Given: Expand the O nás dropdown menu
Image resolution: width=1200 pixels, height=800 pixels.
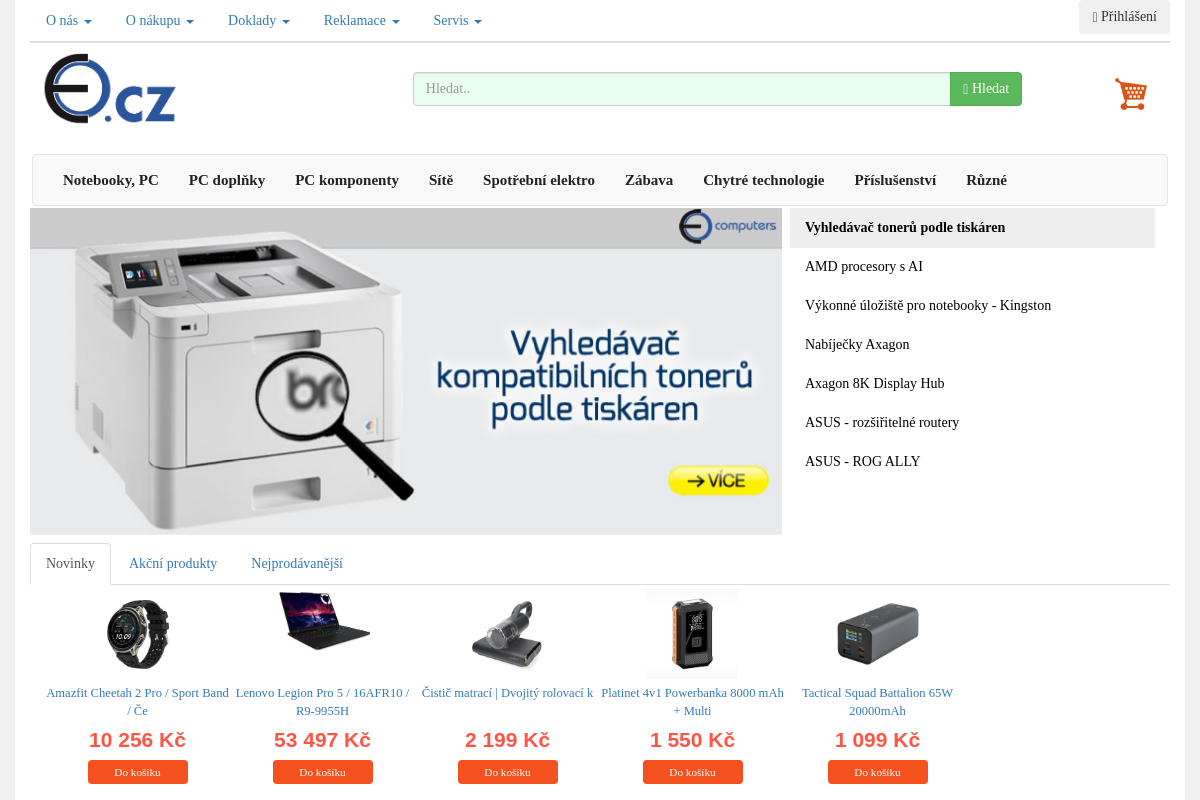Looking at the screenshot, I should click(x=69, y=20).
